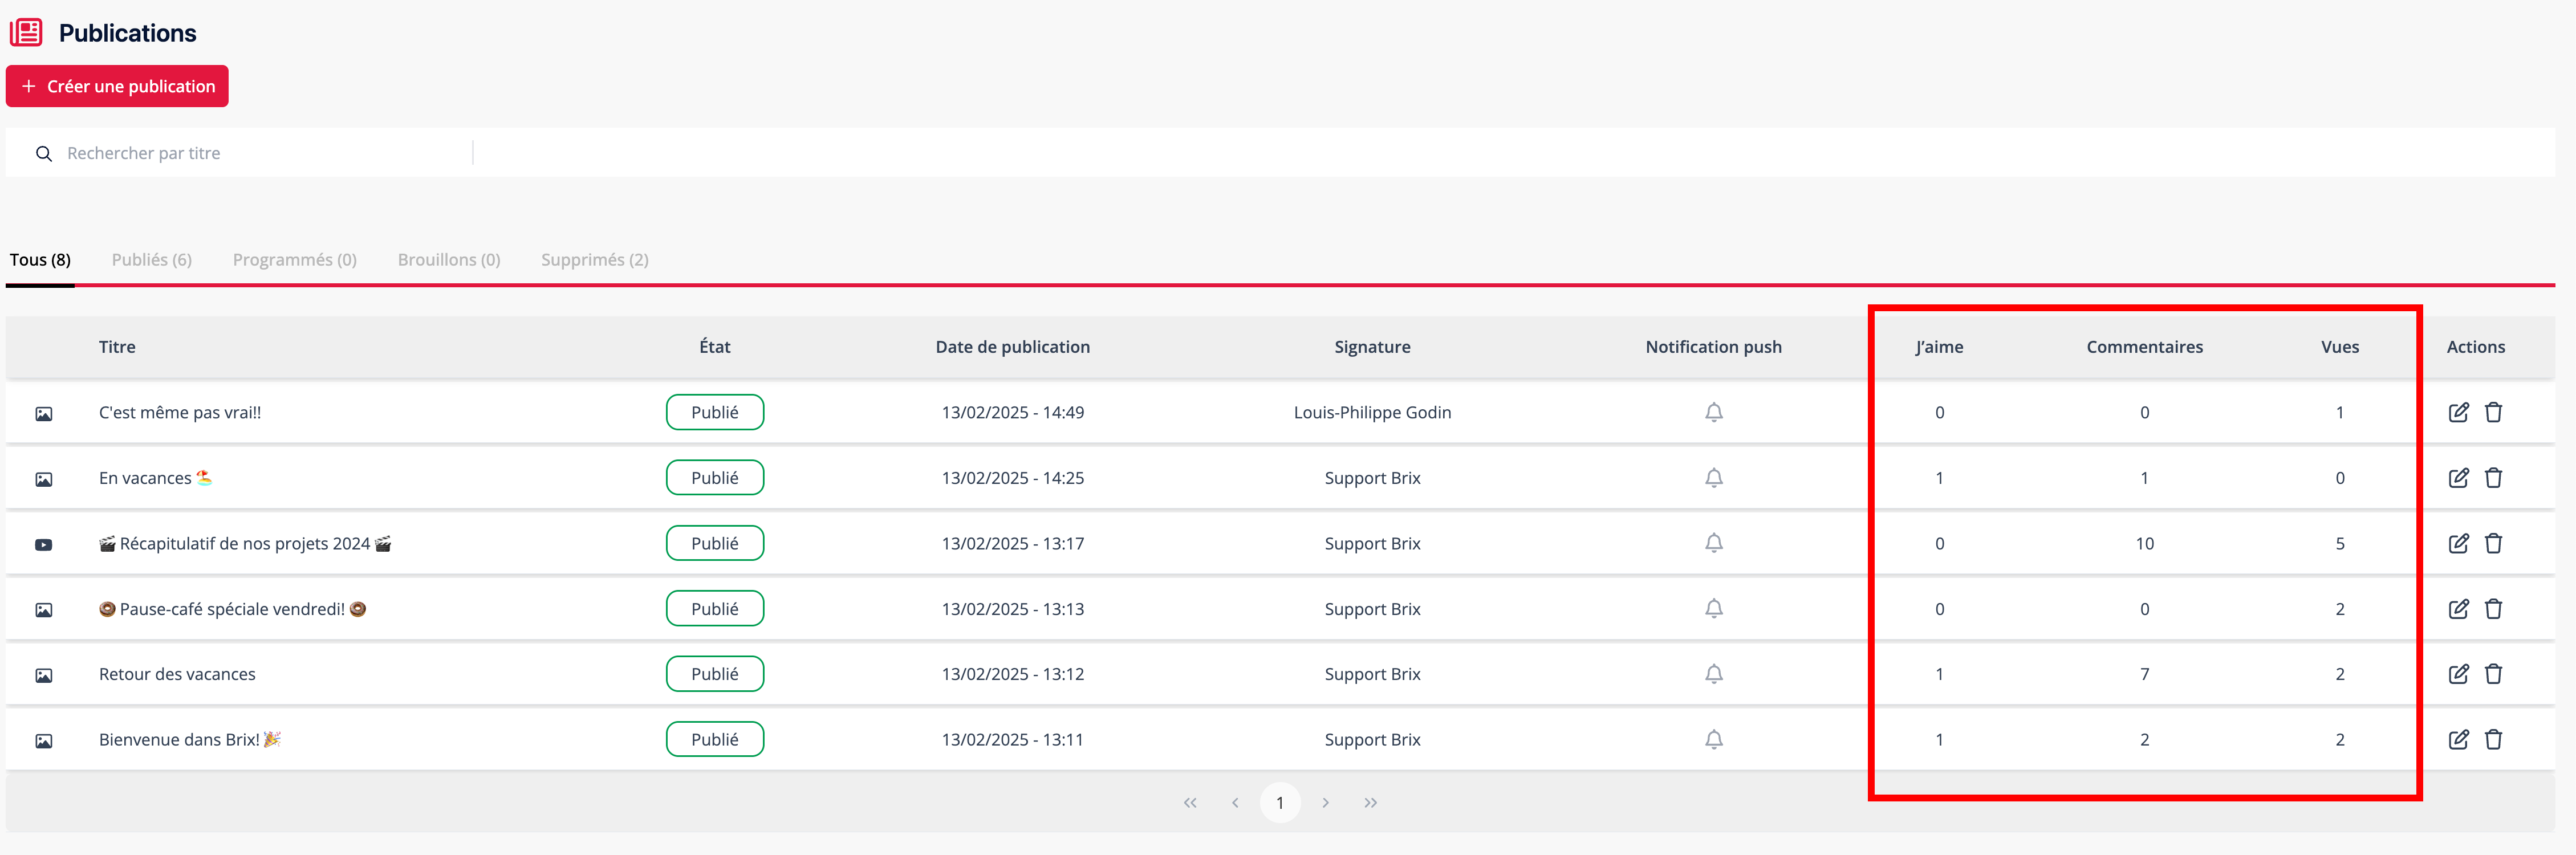Delete the "Récapitulatif de nos projets 2024" post
The width and height of the screenshot is (2576, 855).
pos(2493,543)
